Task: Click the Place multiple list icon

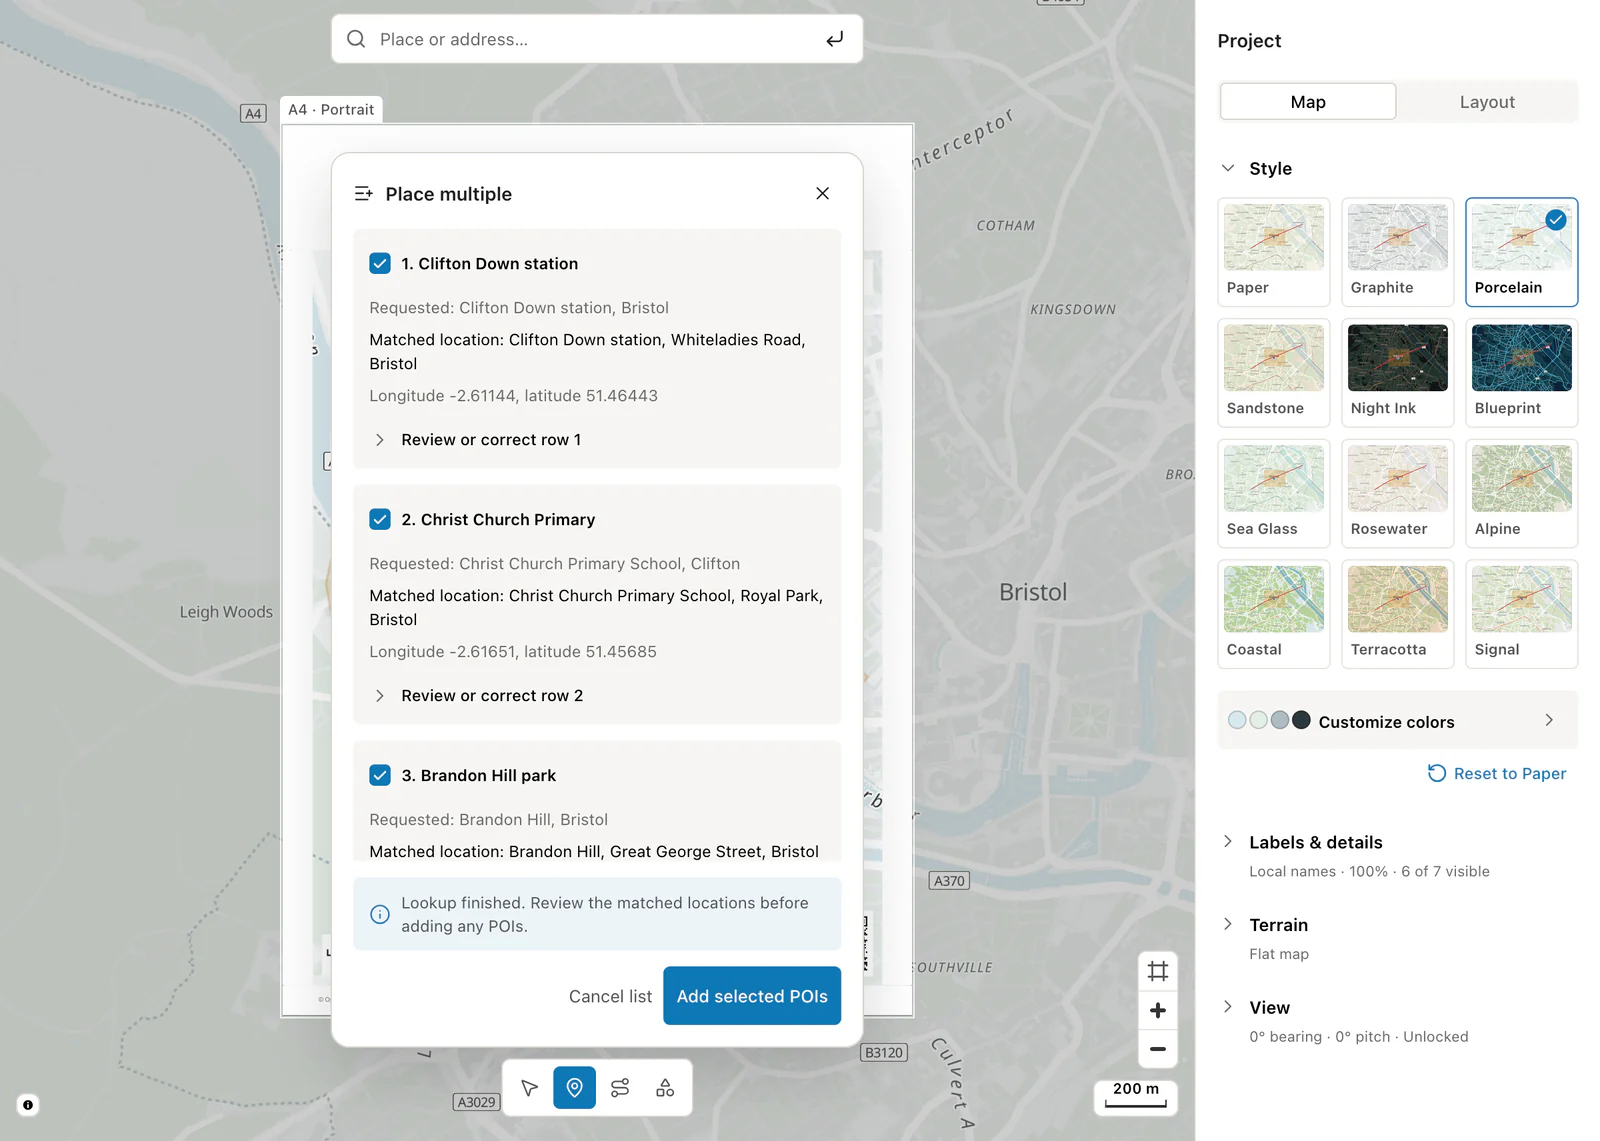Action: point(364,193)
